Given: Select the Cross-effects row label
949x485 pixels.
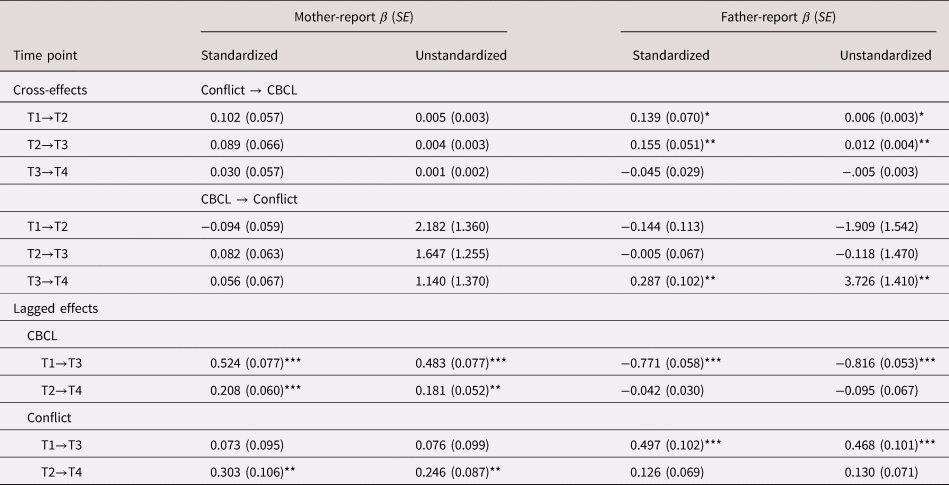Looking at the screenshot, I should tap(50, 89).
